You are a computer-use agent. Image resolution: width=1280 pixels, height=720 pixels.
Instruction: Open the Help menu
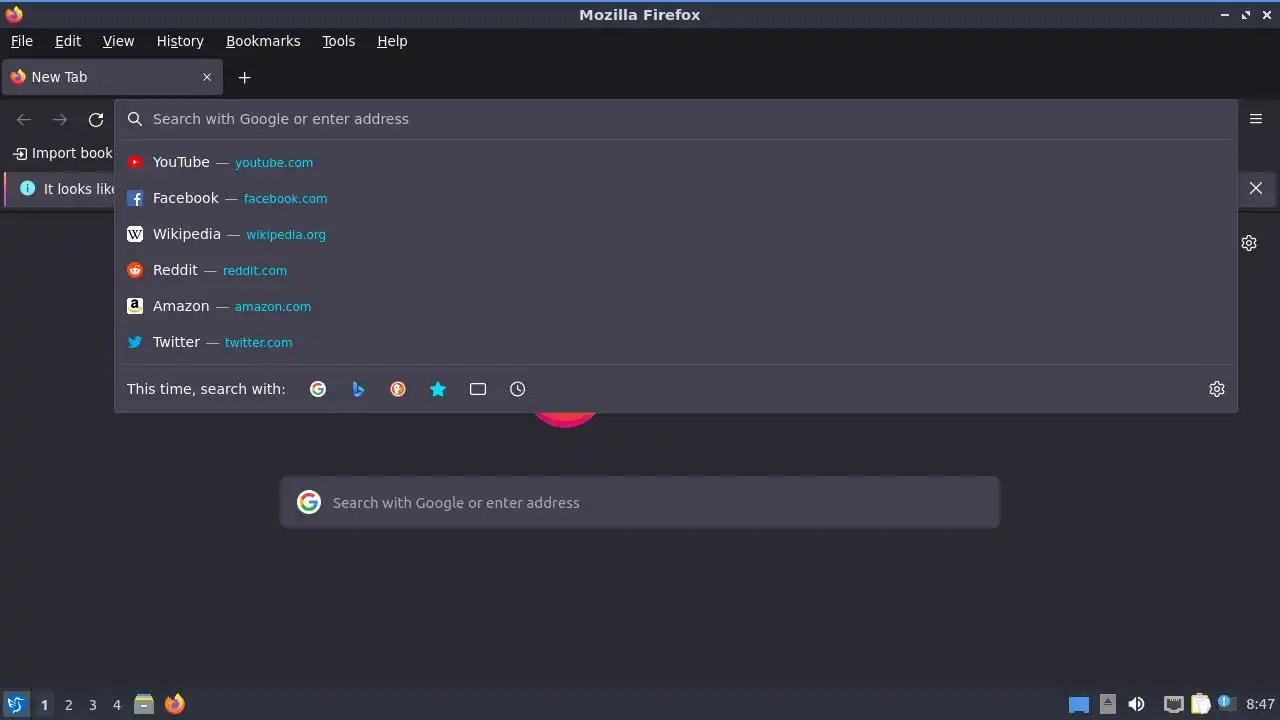392,41
